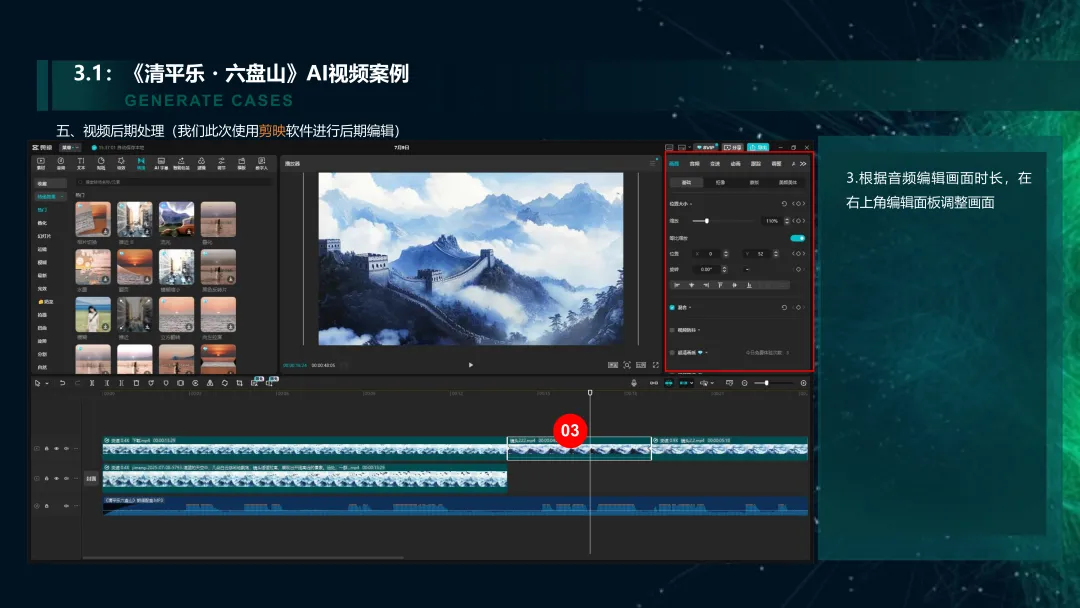1080x608 pixels.
Task: Switch to the 变速 speed tab
Action: [715, 164]
